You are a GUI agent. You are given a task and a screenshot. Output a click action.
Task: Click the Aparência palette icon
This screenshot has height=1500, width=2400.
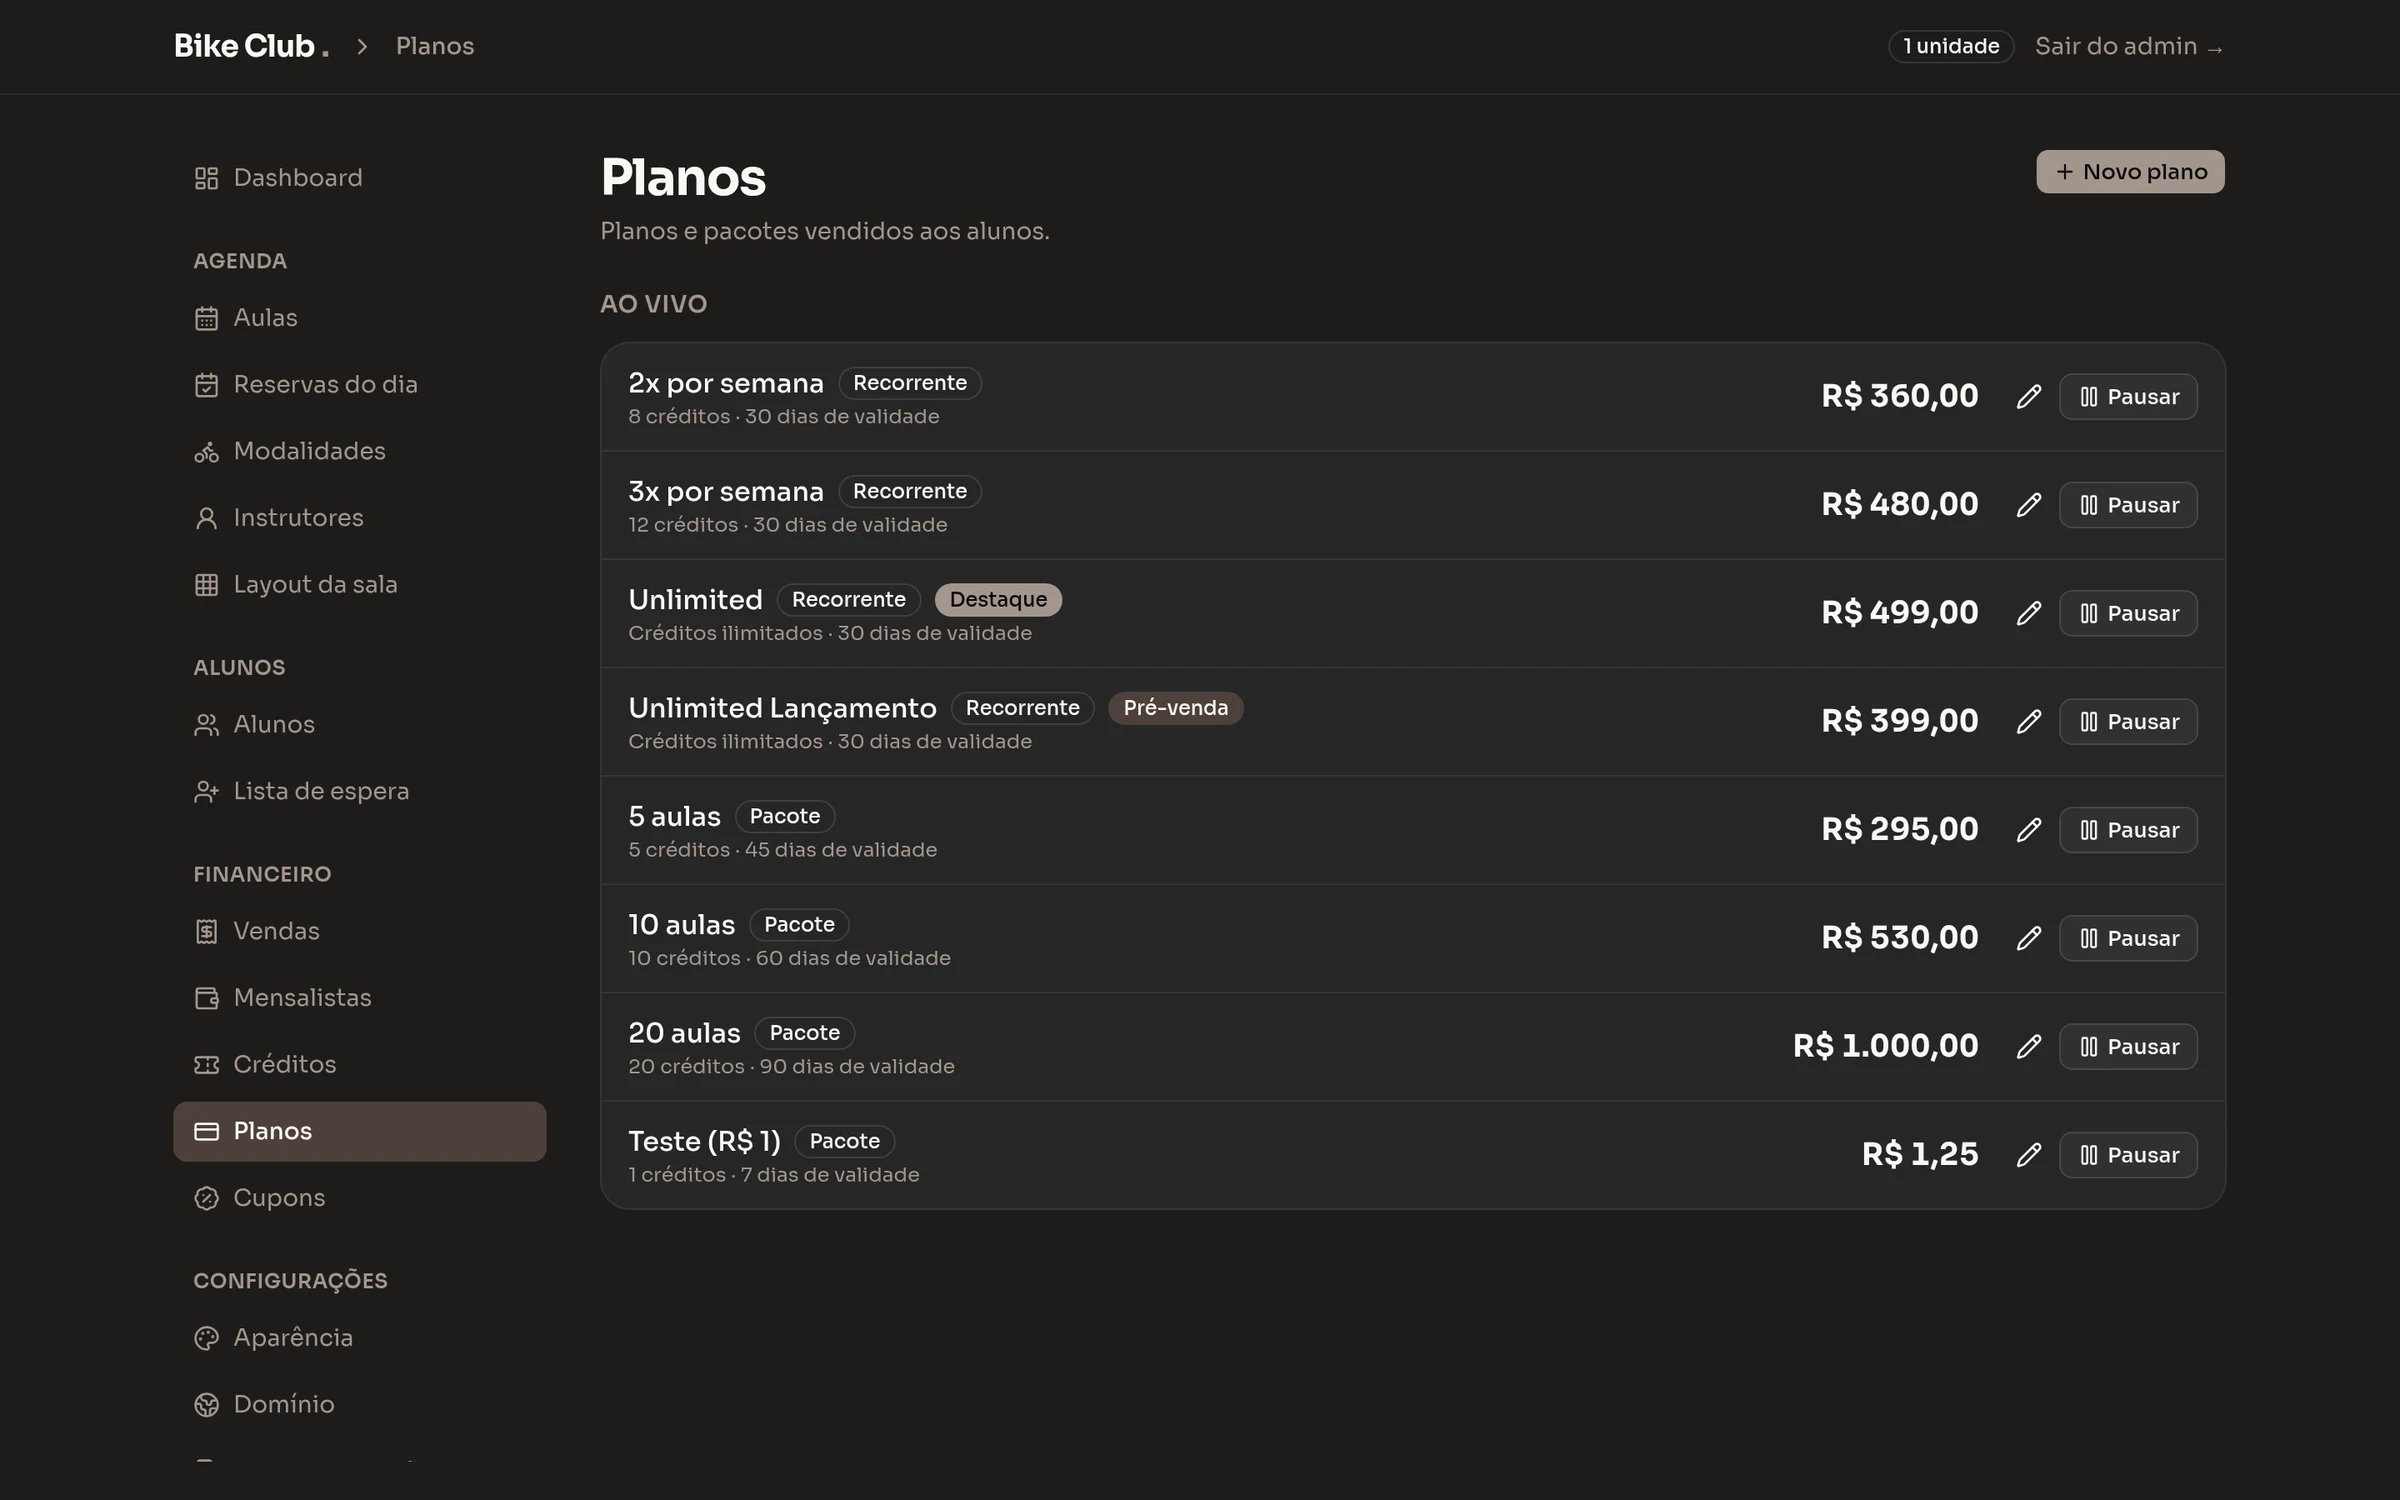pyautogui.click(x=206, y=1338)
